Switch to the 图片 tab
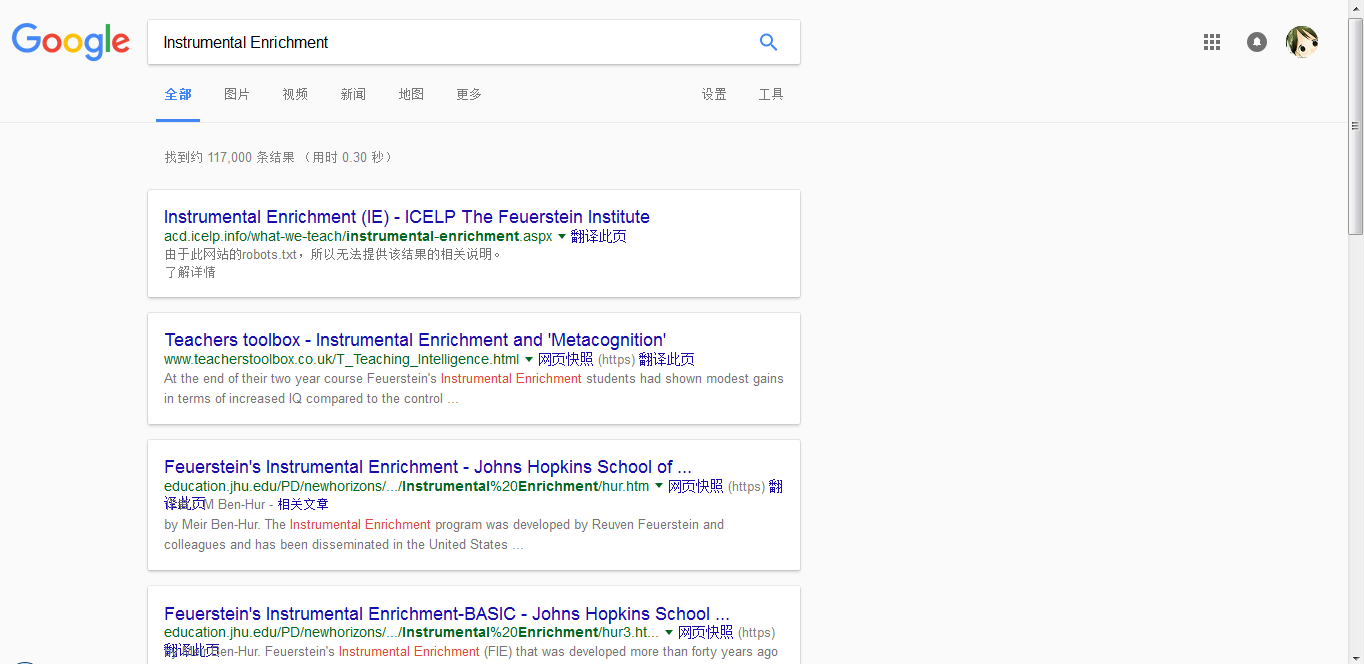The image size is (1364, 664). [237, 94]
